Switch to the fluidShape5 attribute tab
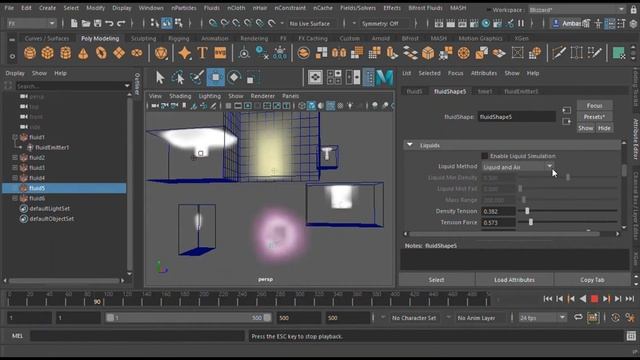640x360 pixels. pyautogui.click(x=450, y=91)
